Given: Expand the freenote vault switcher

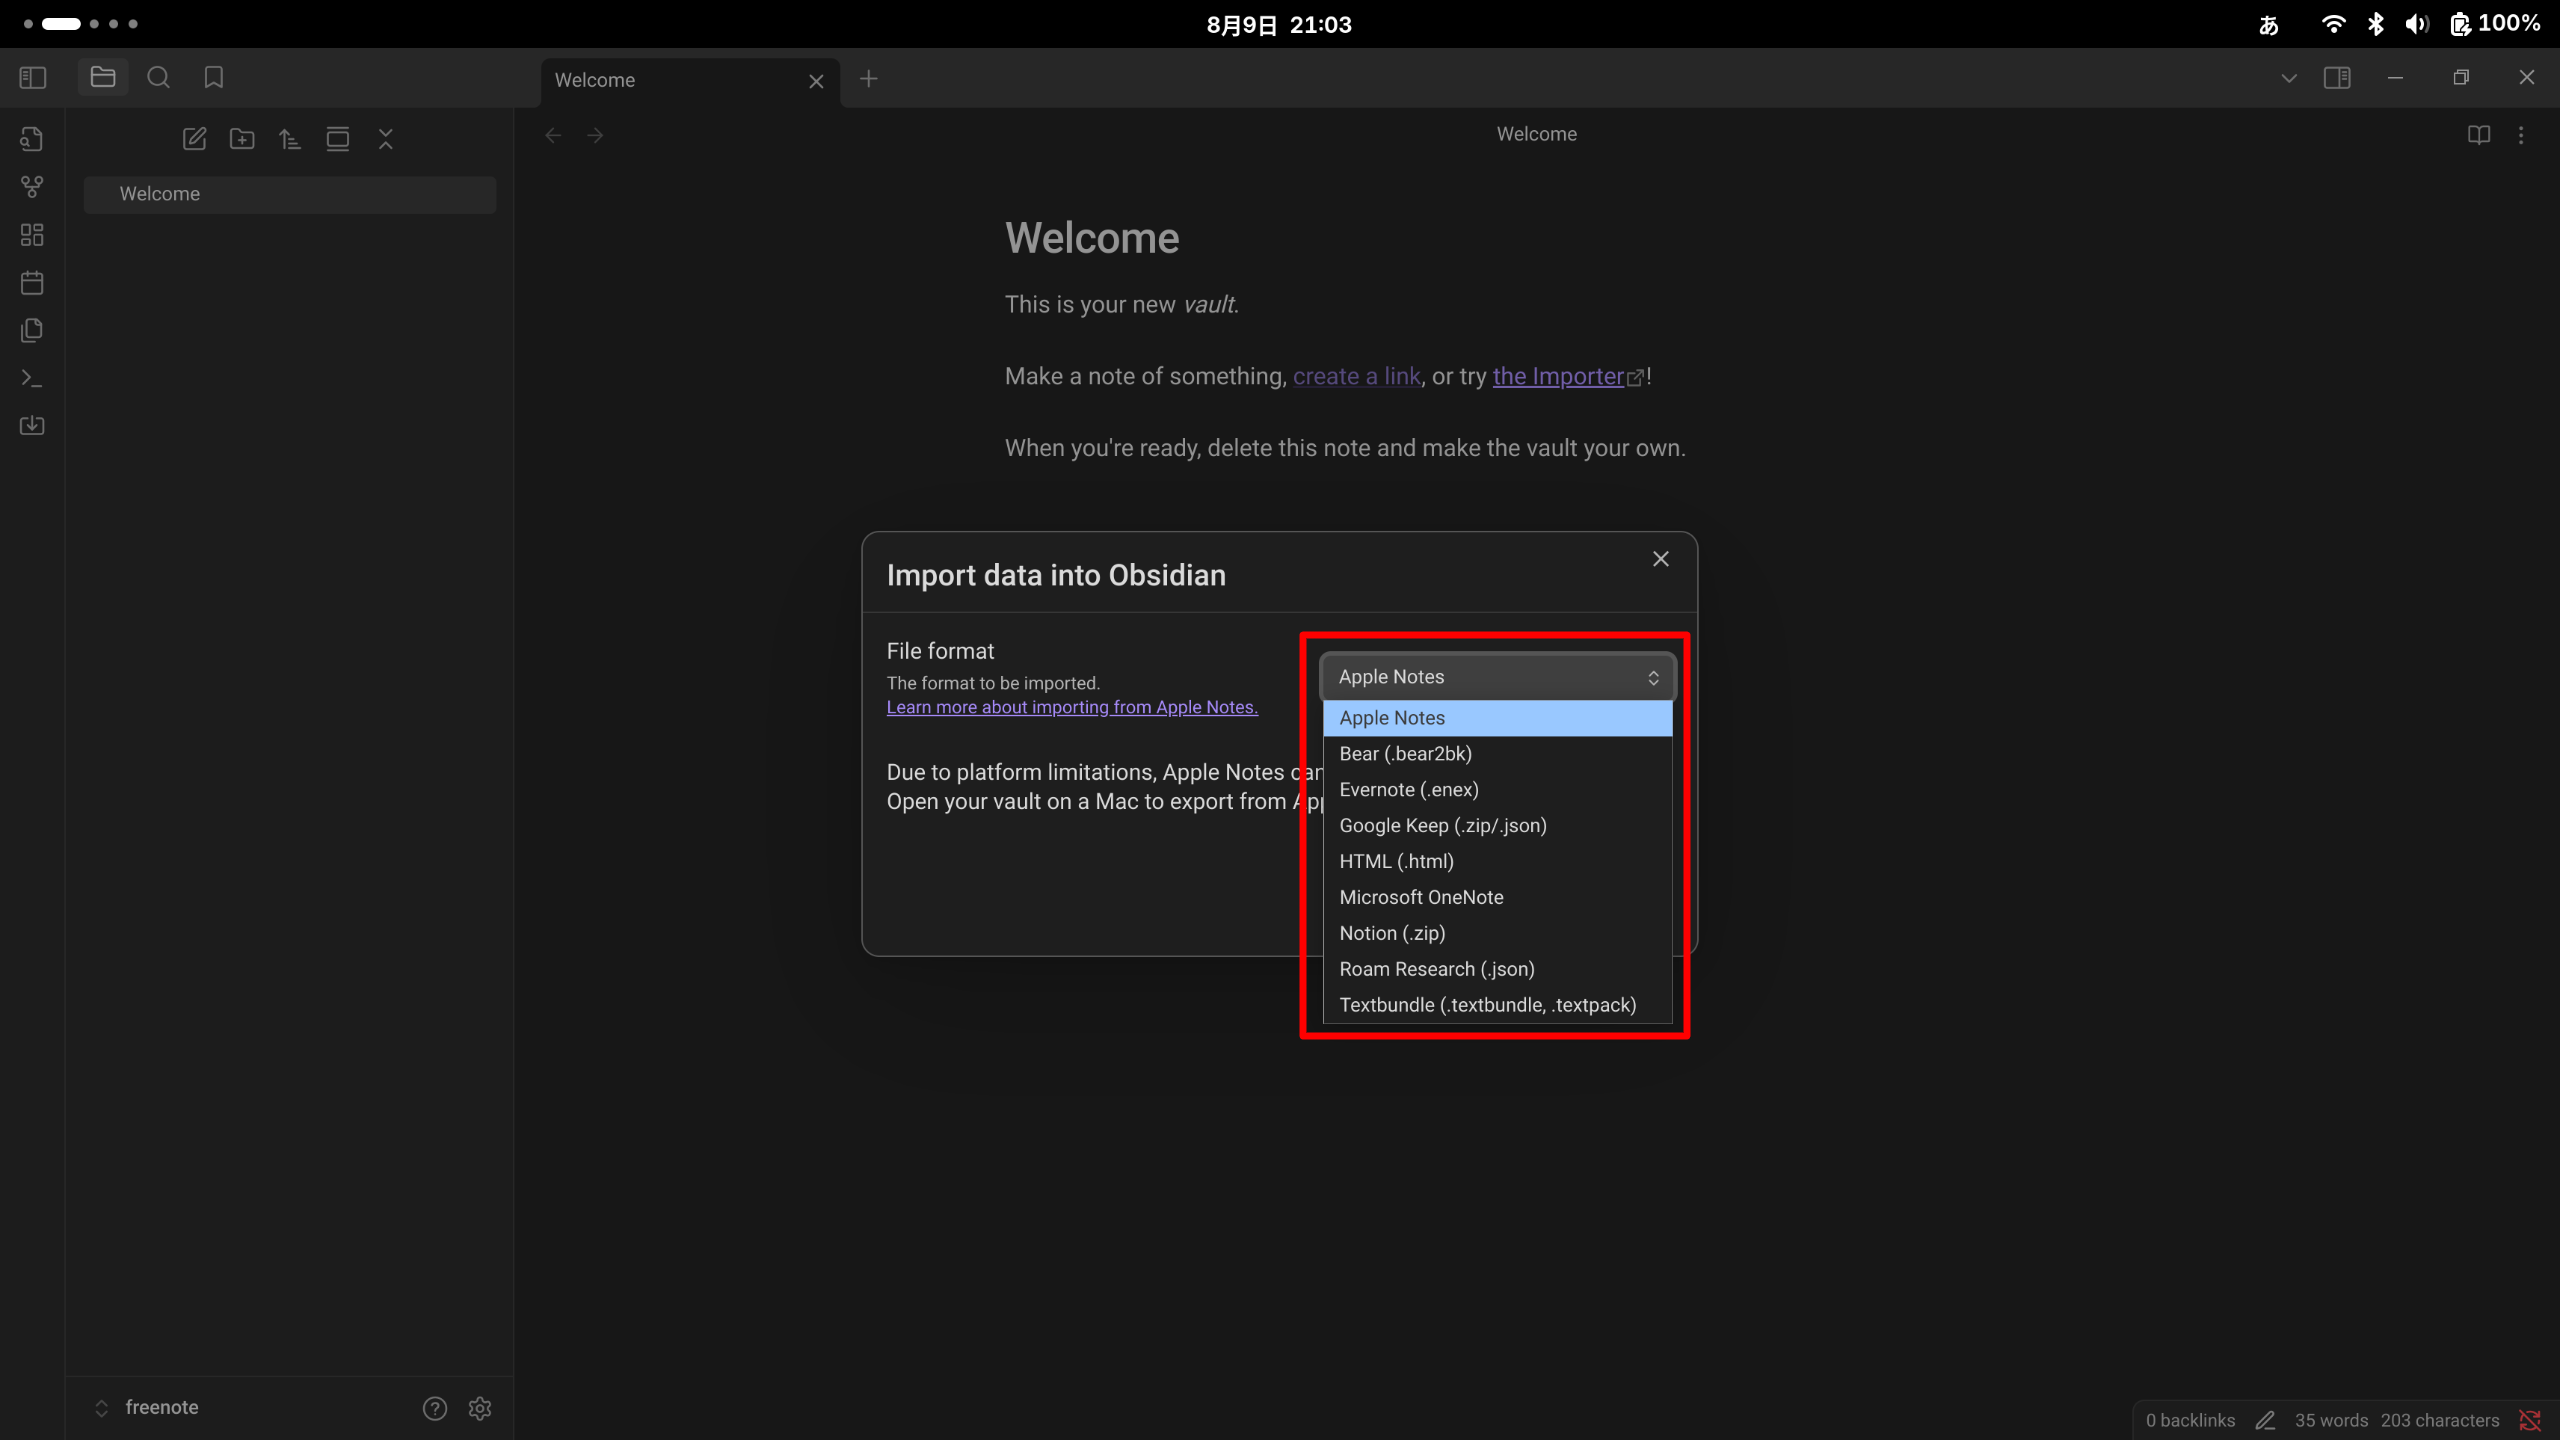Looking at the screenshot, I should pos(148,1408).
